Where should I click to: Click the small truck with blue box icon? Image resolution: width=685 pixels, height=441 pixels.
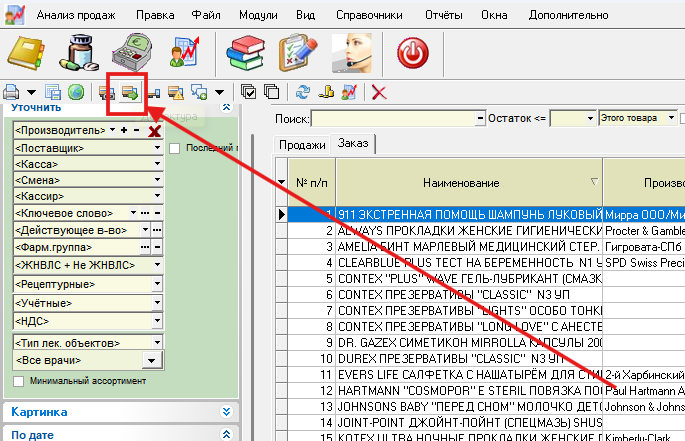(x=153, y=93)
